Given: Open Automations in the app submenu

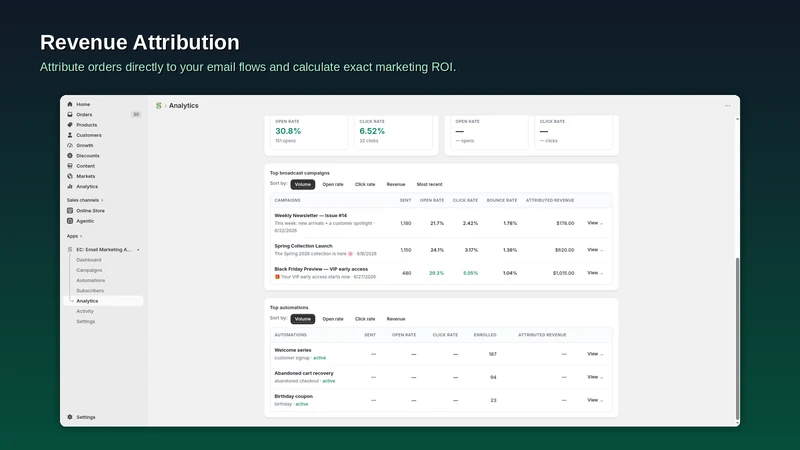Looking at the screenshot, I should [91, 280].
